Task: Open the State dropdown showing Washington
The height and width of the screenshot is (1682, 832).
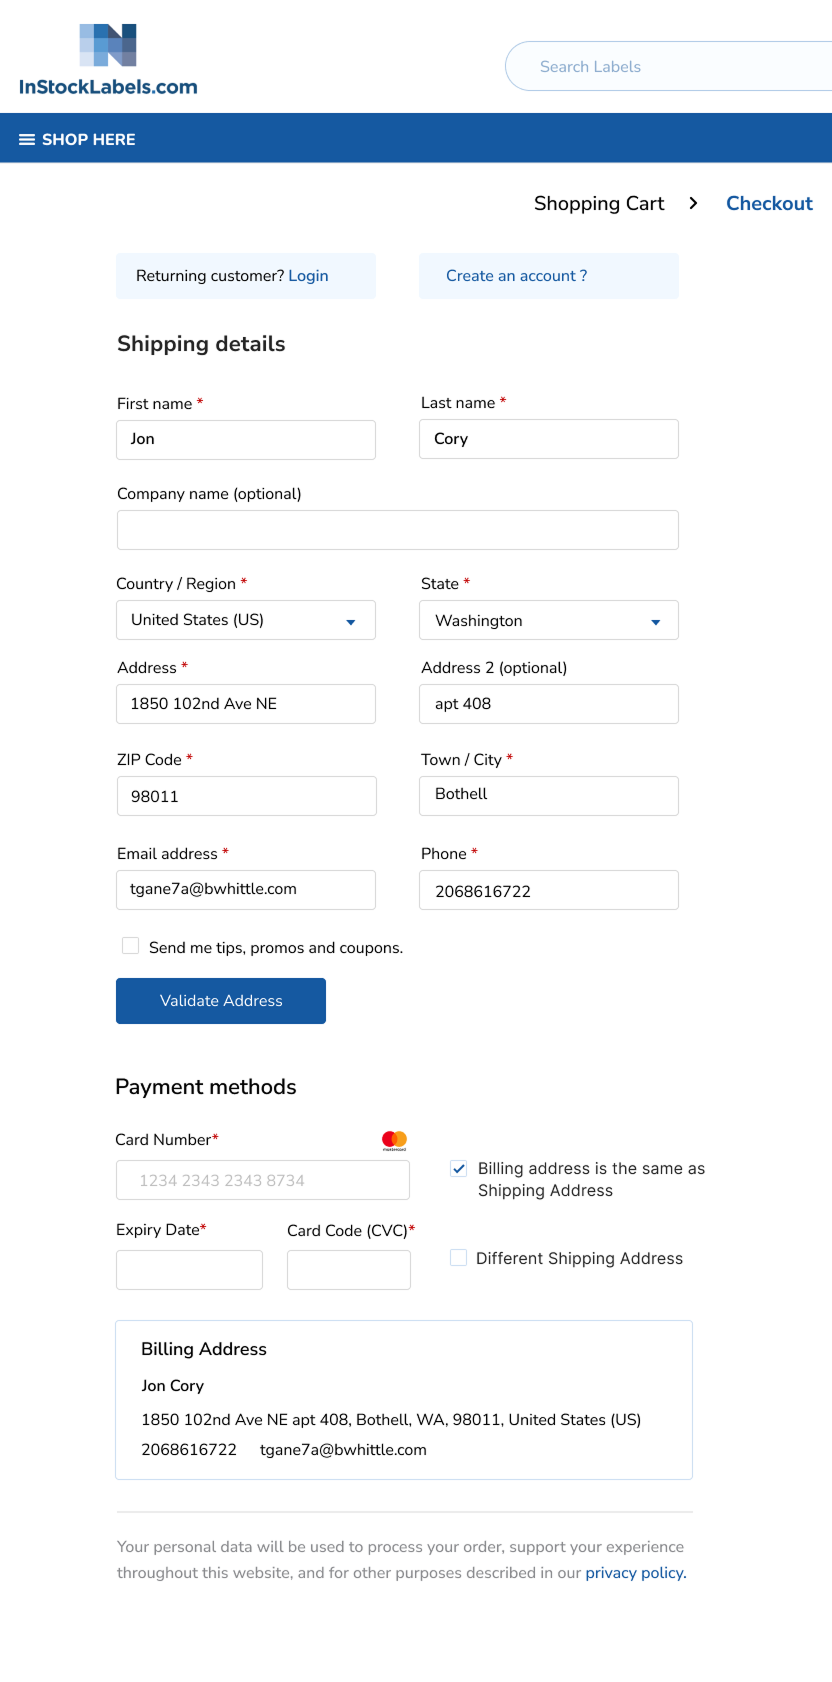Action: point(548,620)
